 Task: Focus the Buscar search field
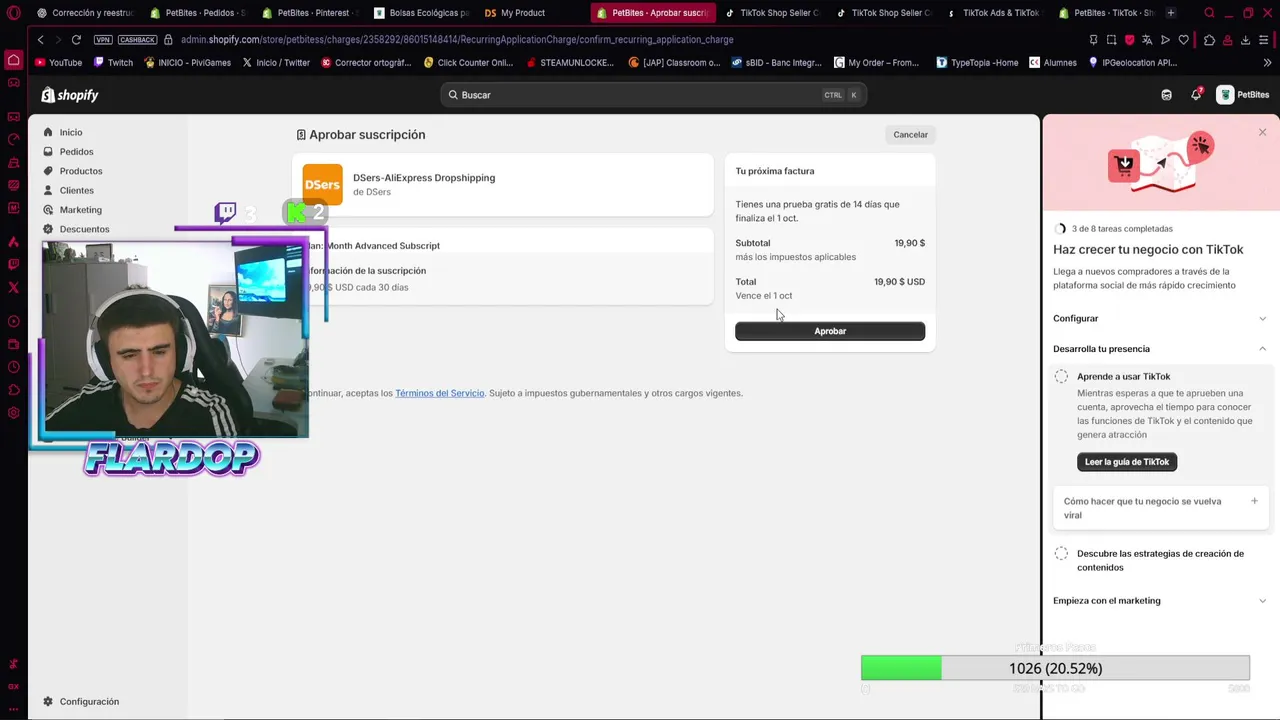[x=653, y=95]
